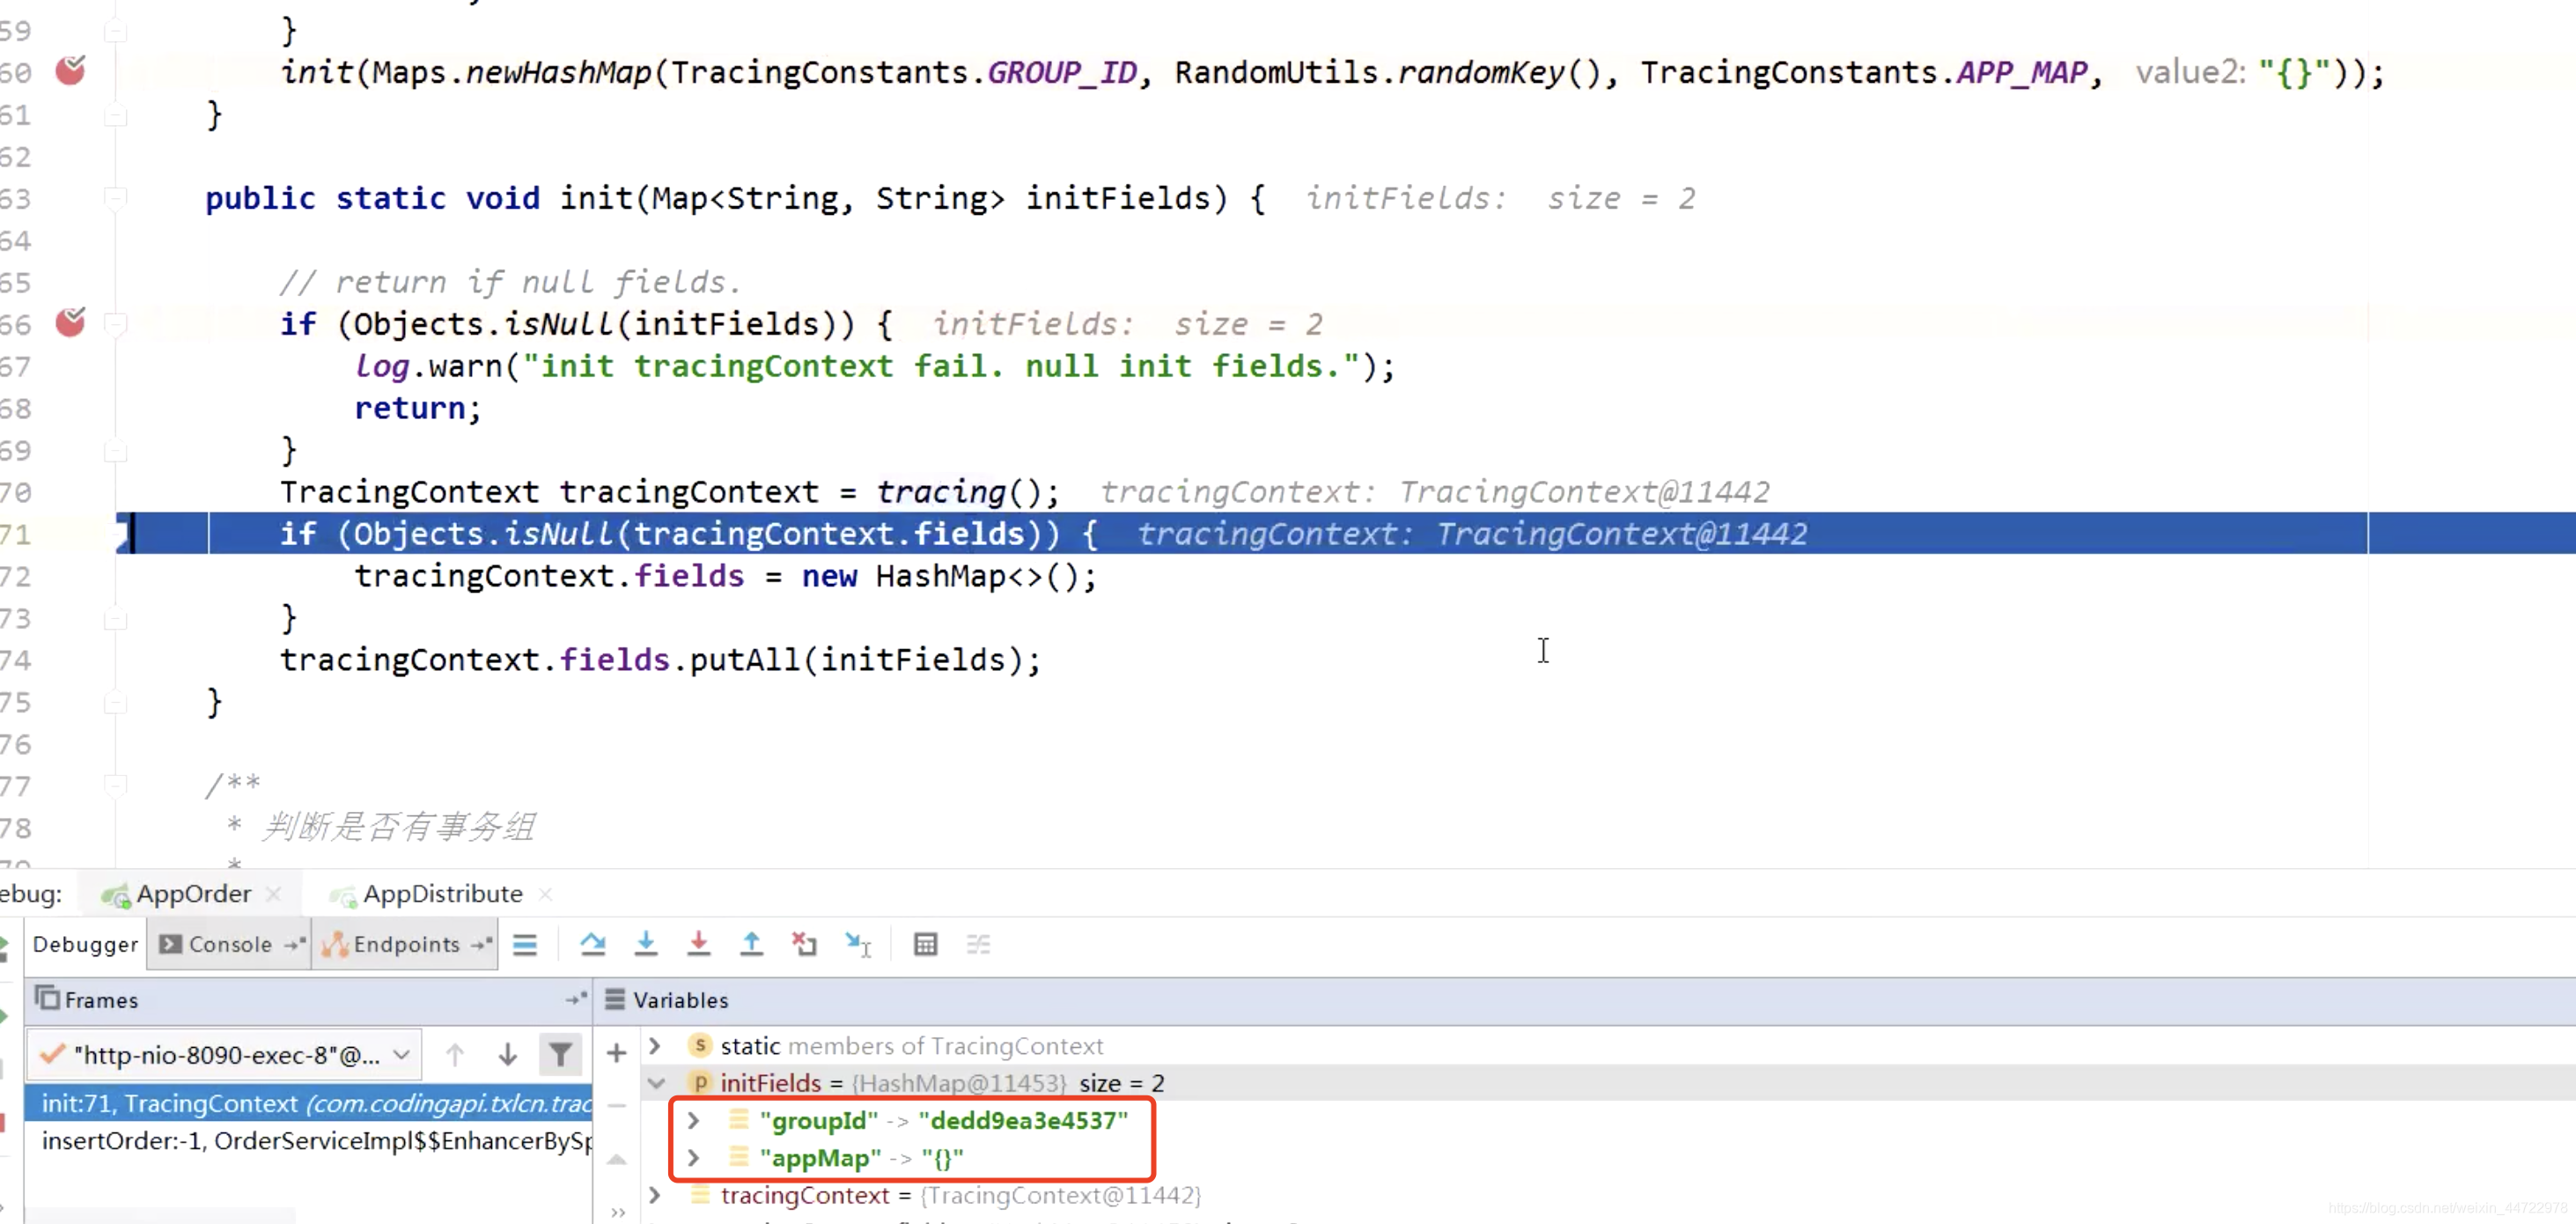Expand the groupId entry in initFields
2576x1224 pixels.
[690, 1120]
